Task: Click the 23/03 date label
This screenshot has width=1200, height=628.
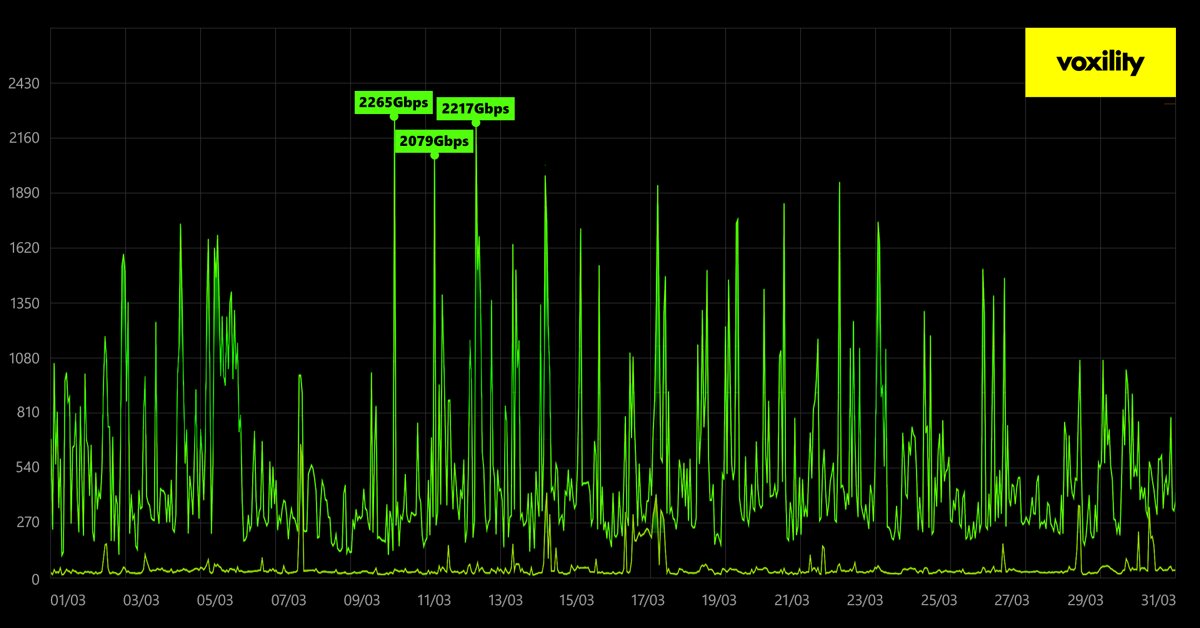Action: 864,601
